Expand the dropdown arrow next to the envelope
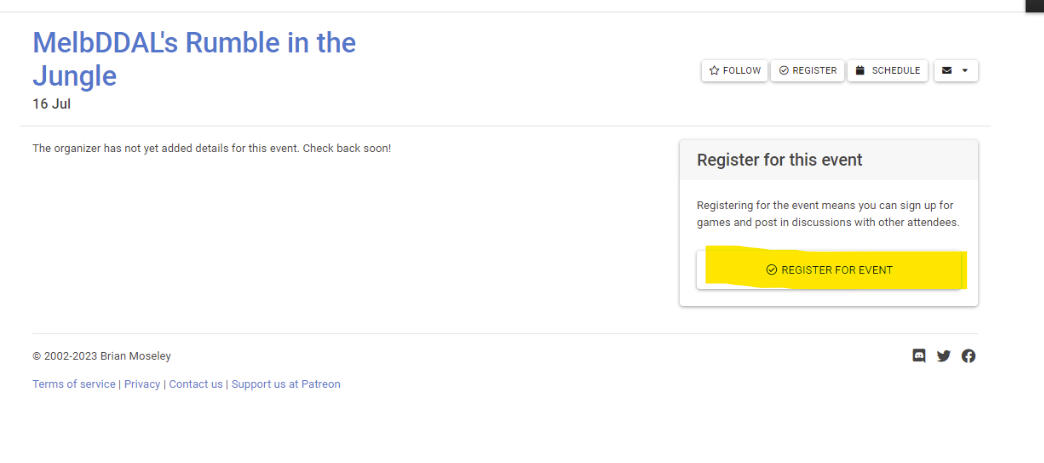The width and height of the screenshot is (1044, 463). click(x=965, y=71)
